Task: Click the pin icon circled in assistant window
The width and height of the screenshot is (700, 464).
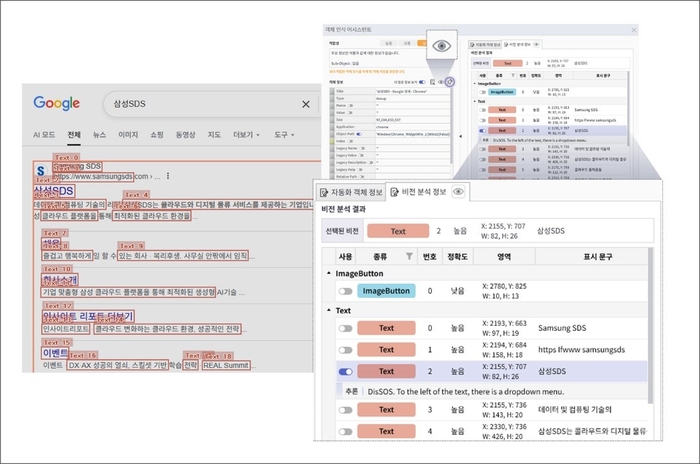Action: pos(450,82)
